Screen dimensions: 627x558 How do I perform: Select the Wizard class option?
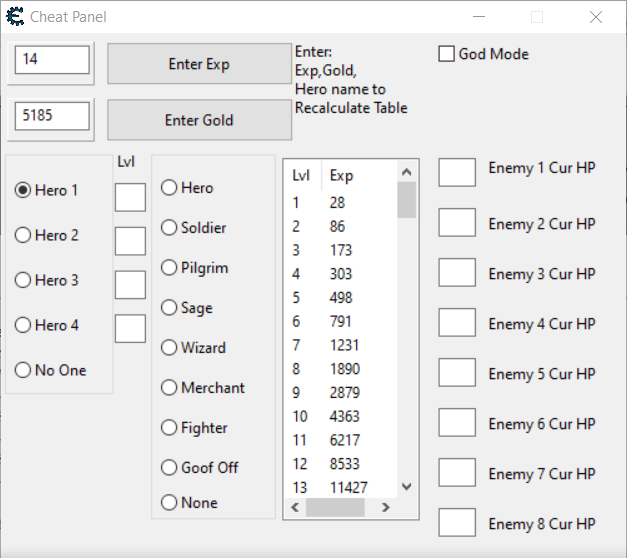tap(169, 348)
